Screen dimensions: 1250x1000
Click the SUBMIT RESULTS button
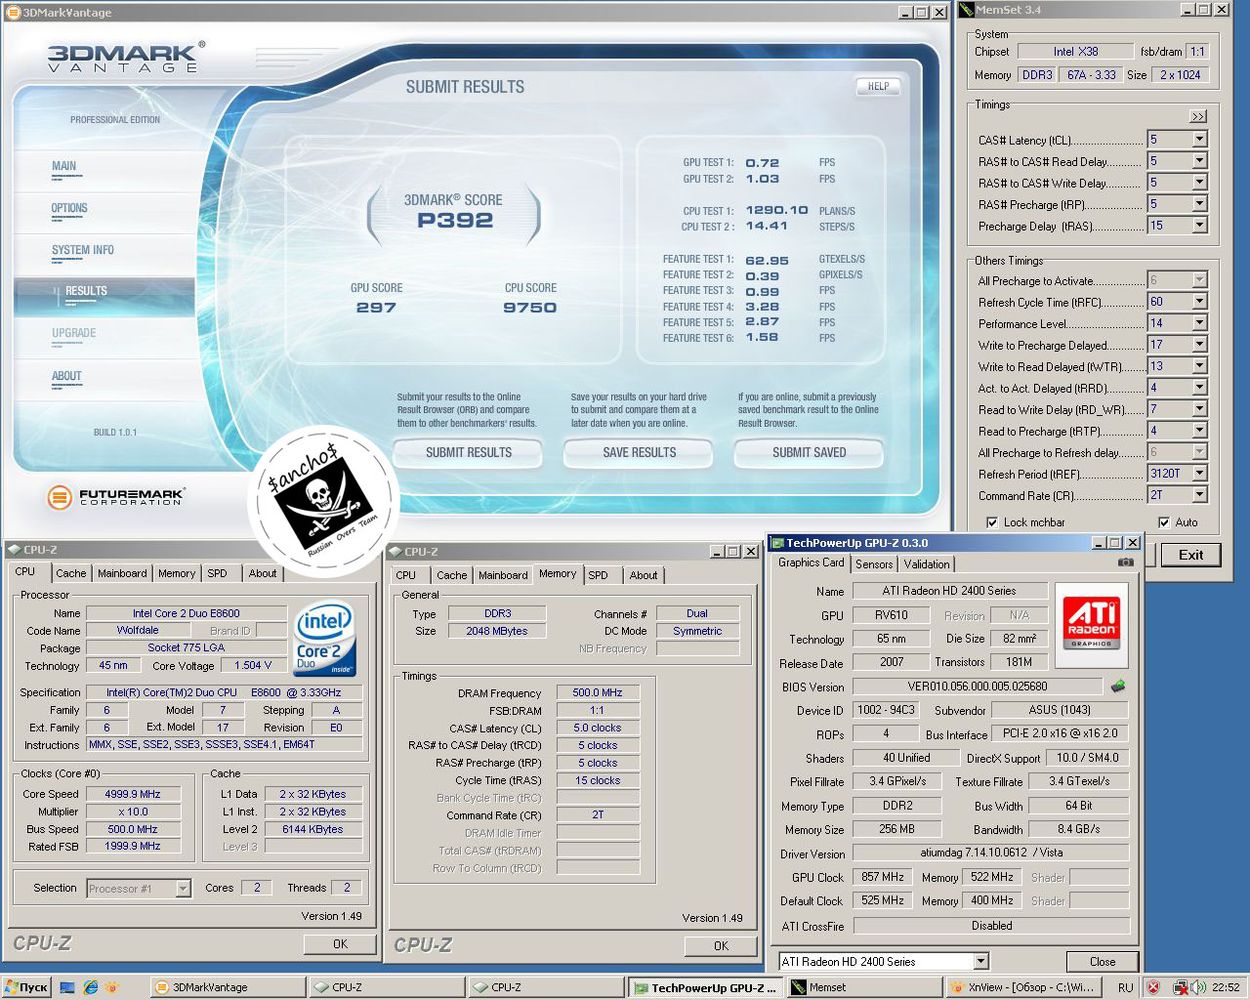point(468,453)
